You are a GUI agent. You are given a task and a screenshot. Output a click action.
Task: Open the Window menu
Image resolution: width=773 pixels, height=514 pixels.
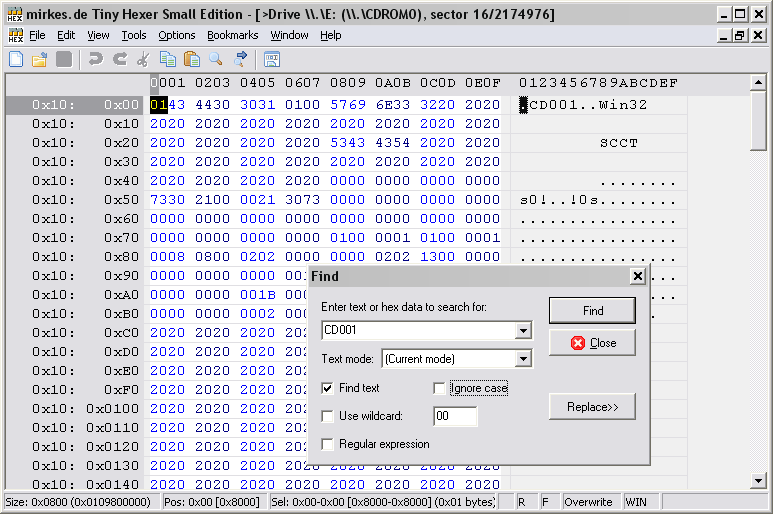coord(289,35)
